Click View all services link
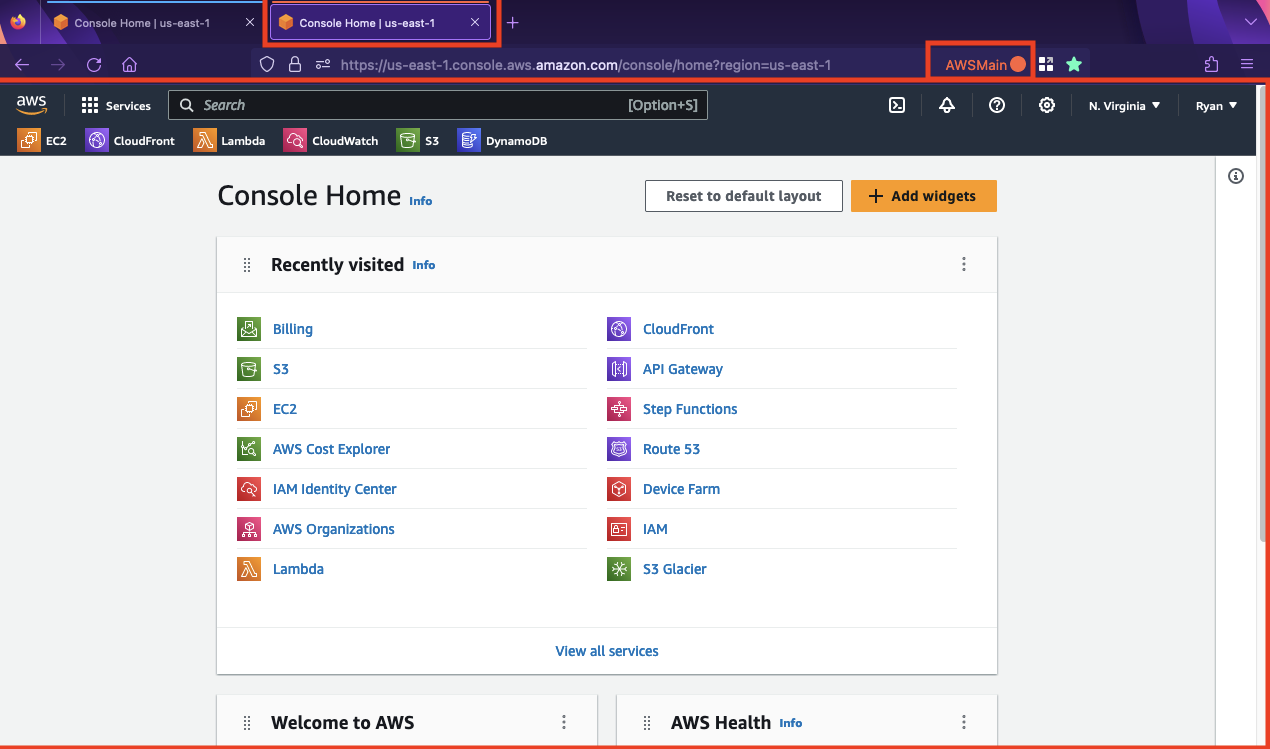1270x749 pixels. (x=607, y=651)
